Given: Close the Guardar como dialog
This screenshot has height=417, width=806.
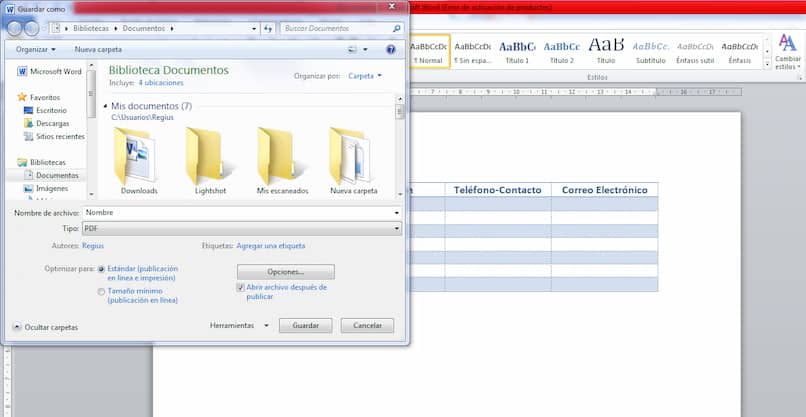Looking at the screenshot, I should (x=392, y=6).
